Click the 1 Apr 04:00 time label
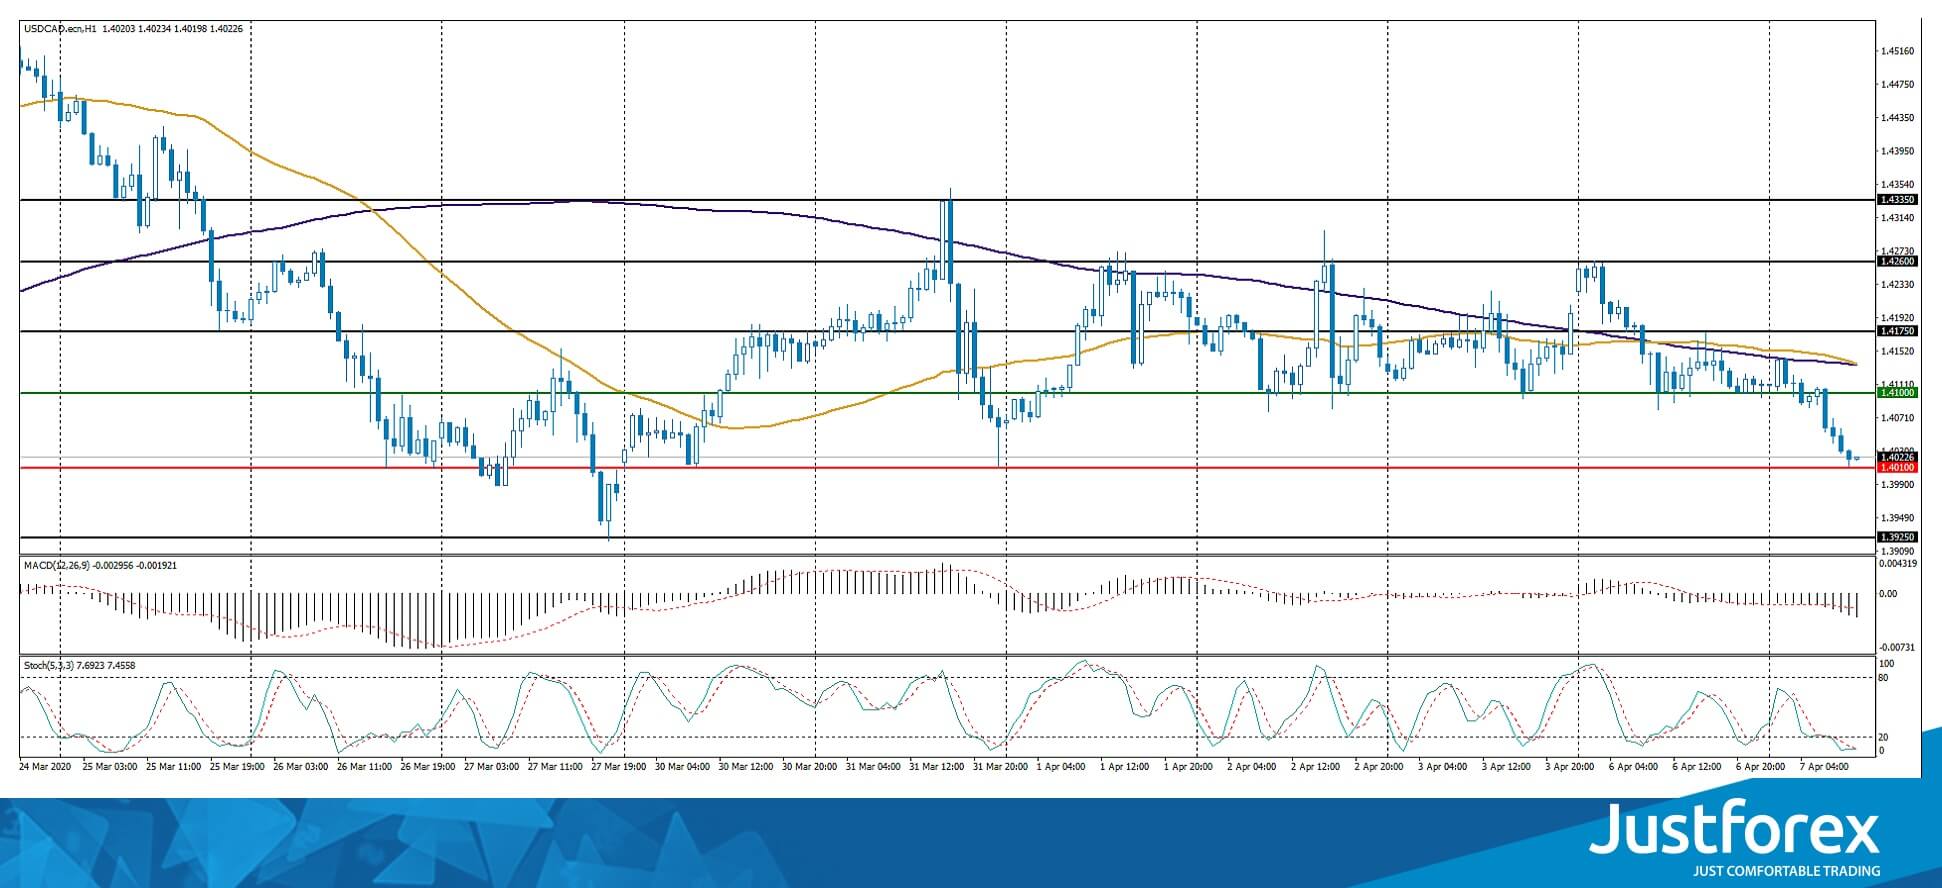This screenshot has height=888, width=1942. pos(1062,766)
